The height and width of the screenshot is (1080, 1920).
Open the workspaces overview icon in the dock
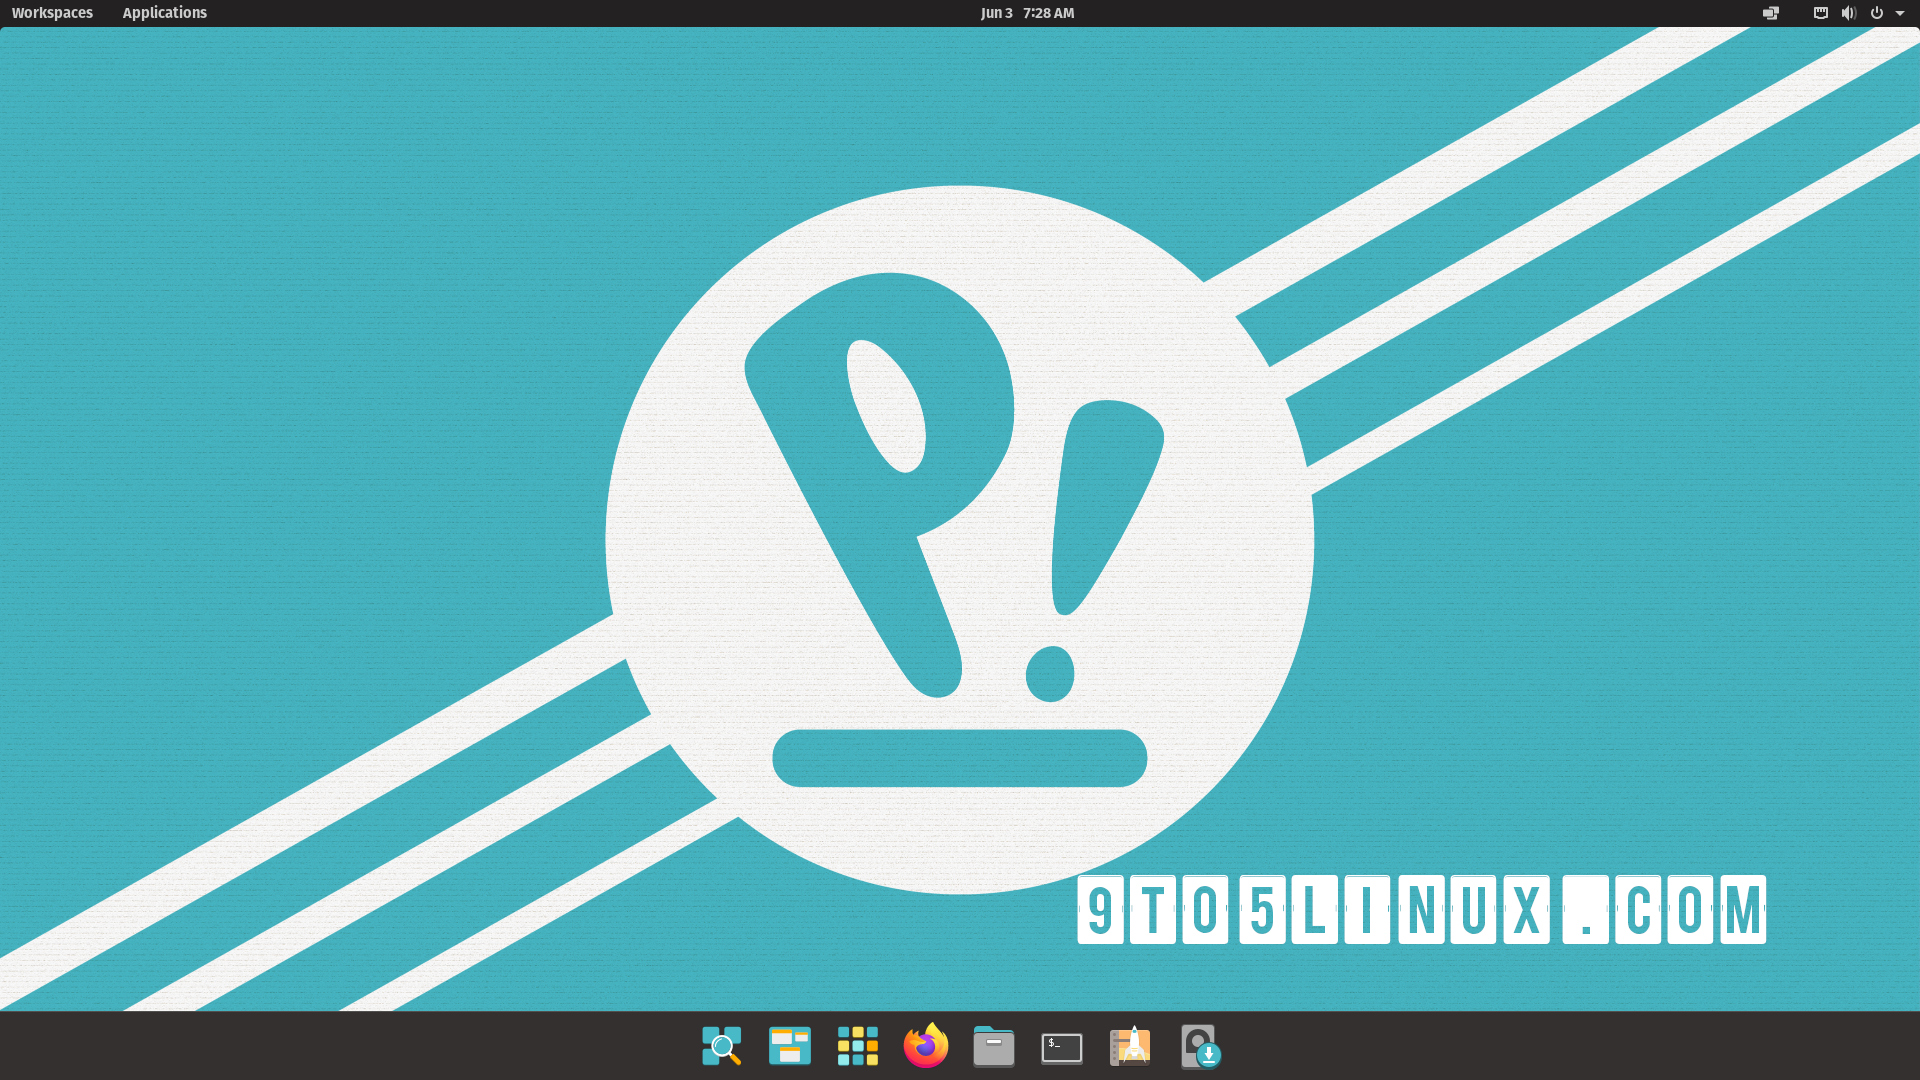[789, 1046]
